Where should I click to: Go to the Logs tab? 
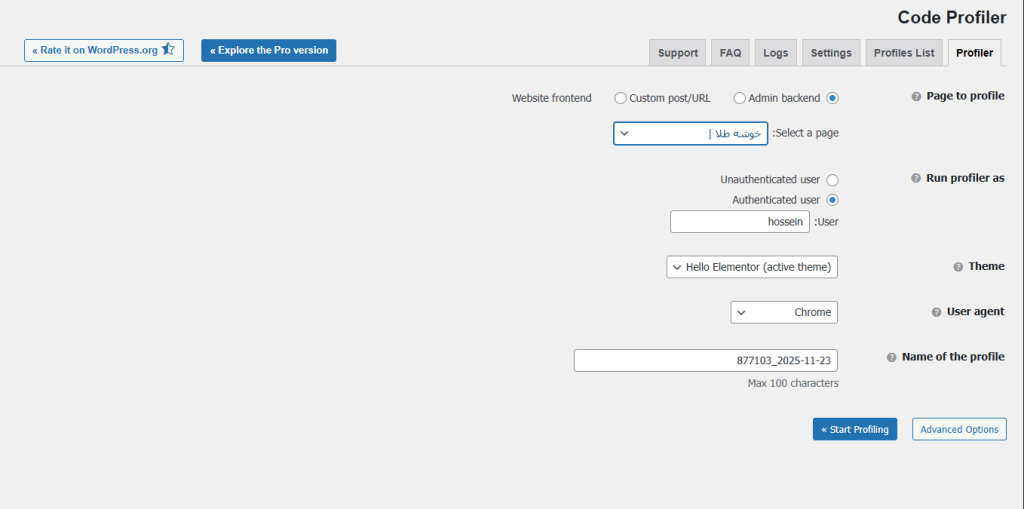775,53
